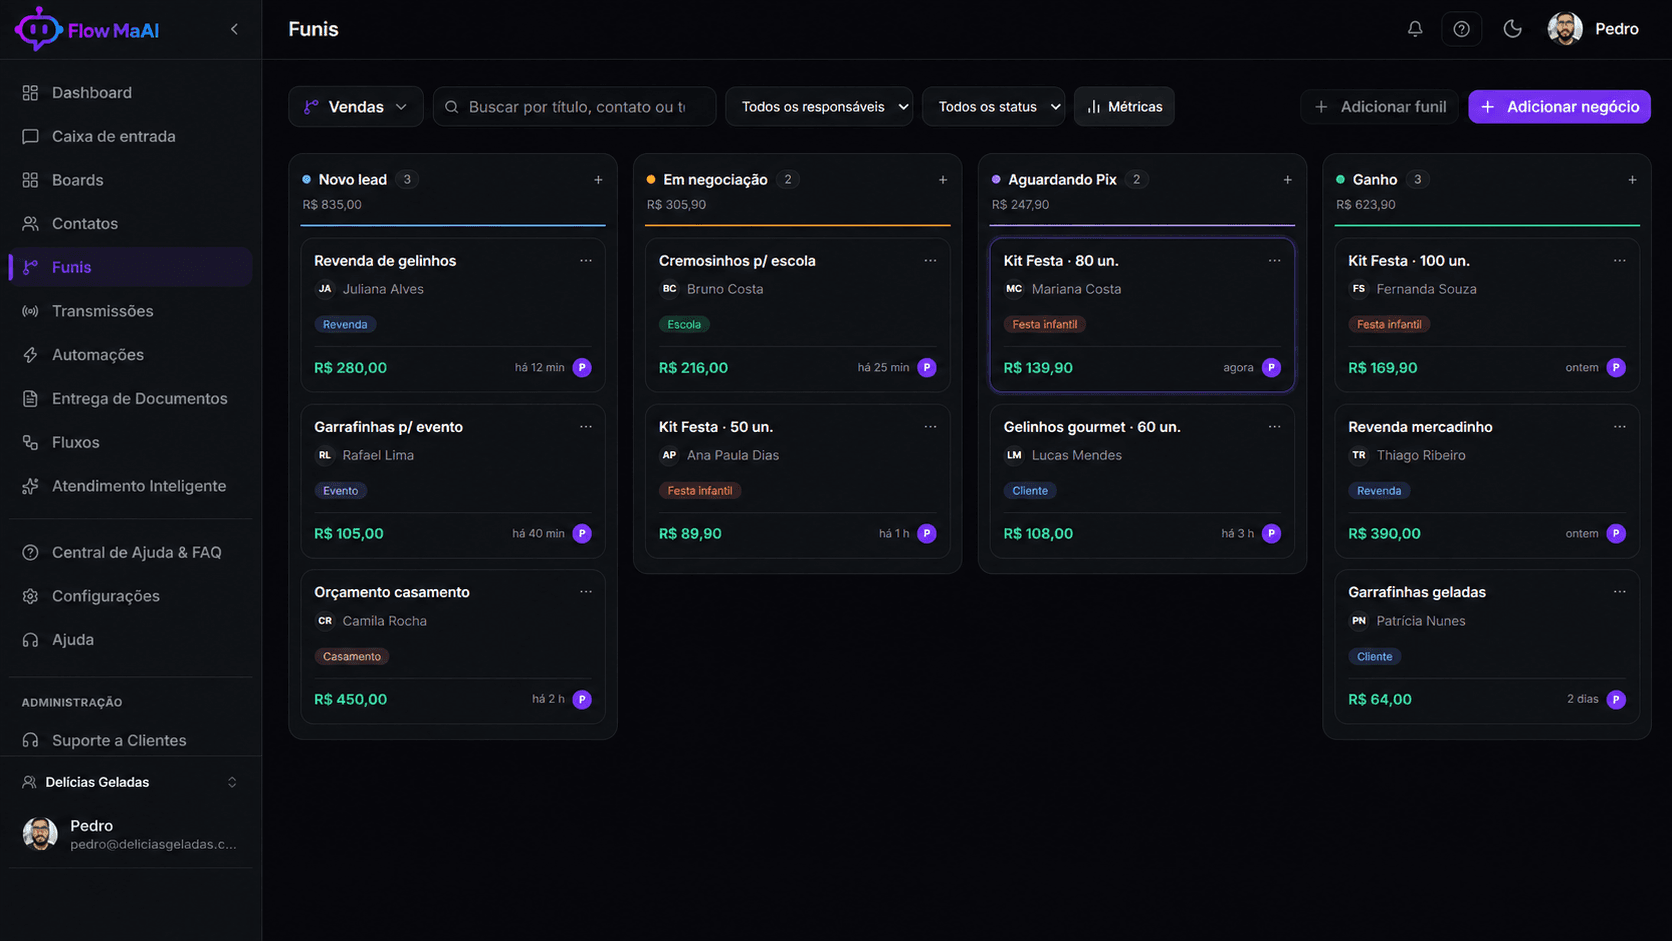Open Automações in the sidebar
The height and width of the screenshot is (941, 1672).
130,355
